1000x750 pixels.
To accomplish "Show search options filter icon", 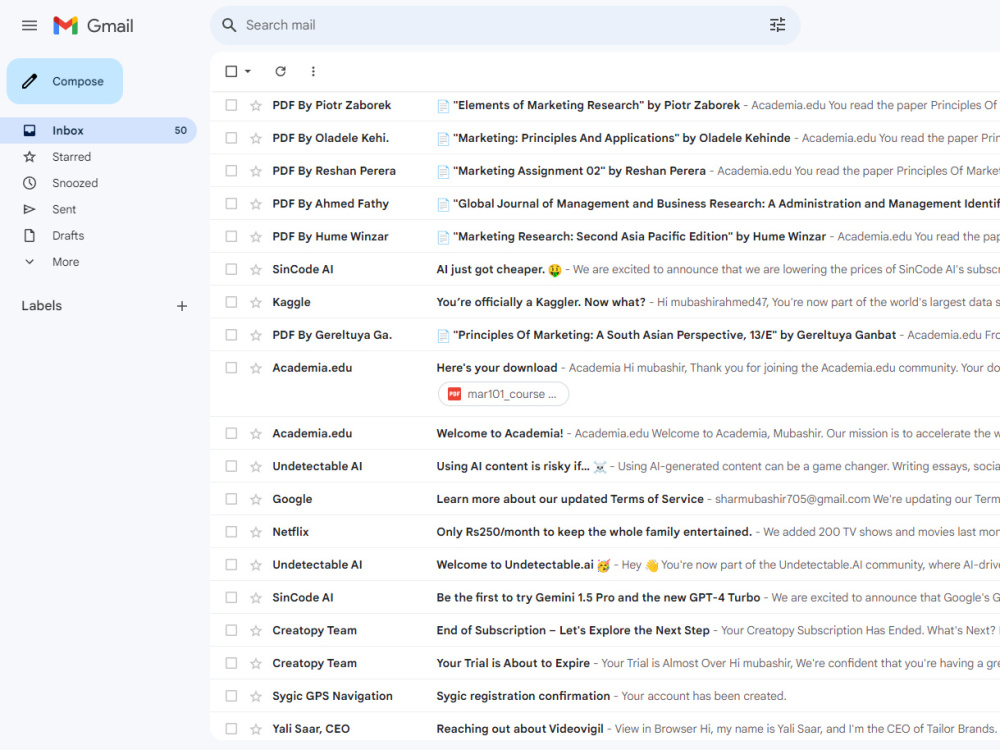I will point(777,25).
